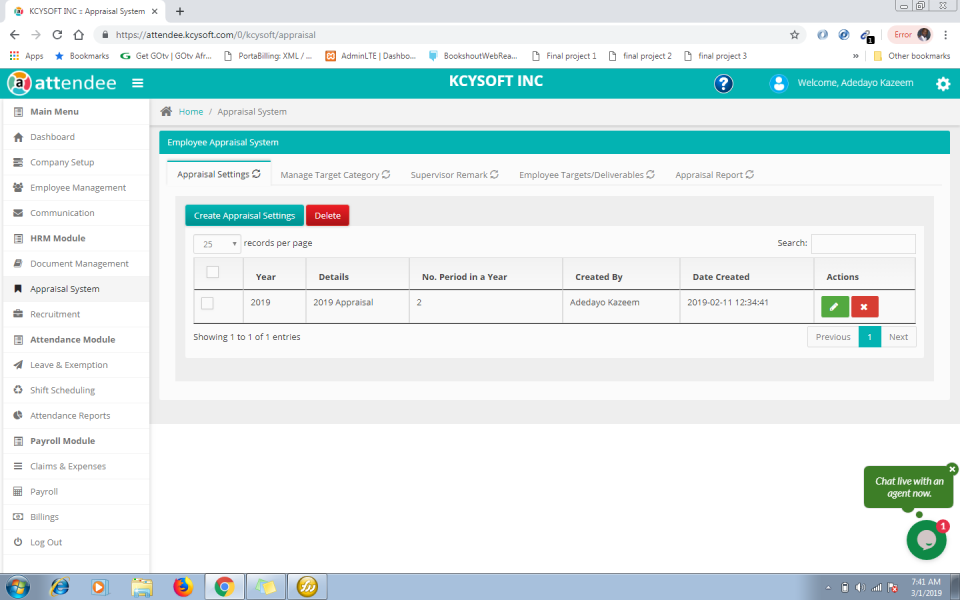Screen dimensions: 960x600
Task: Open Claims & Expenses in sidebar
Action: click(x=76, y=466)
